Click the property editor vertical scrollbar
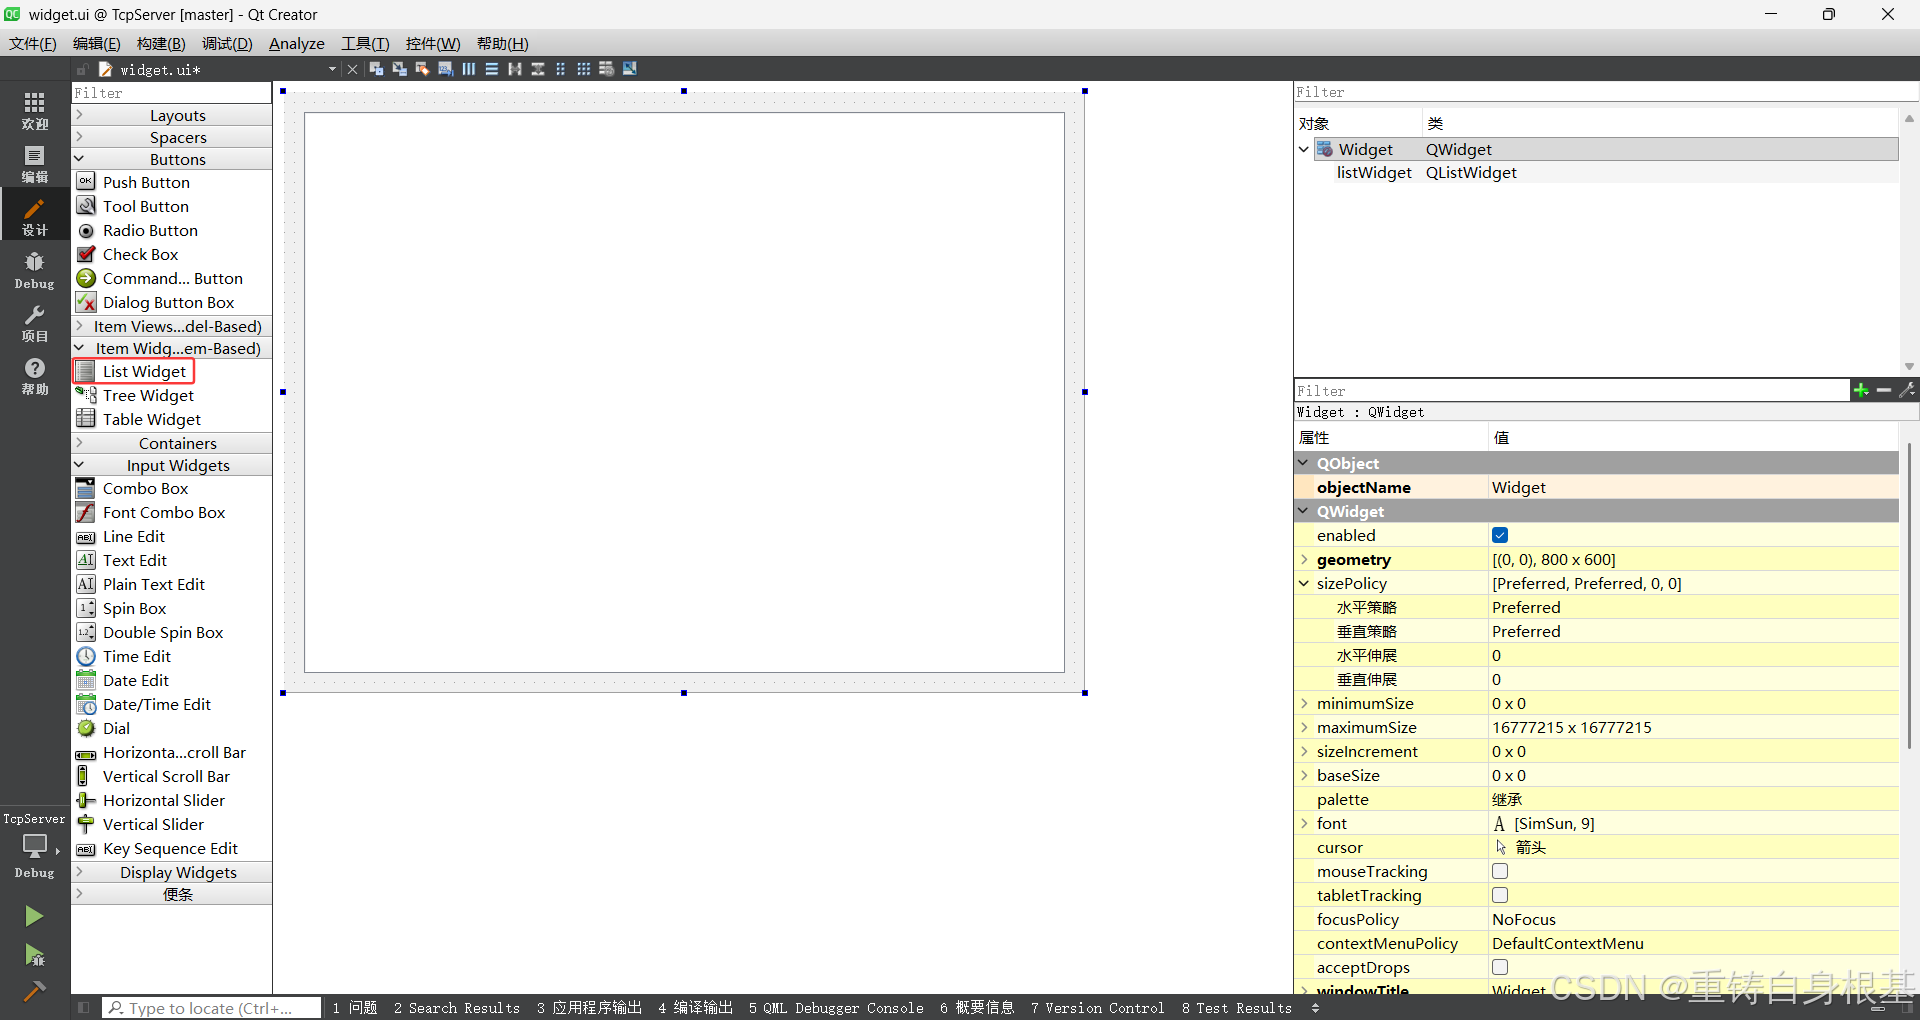Screen dimensions: 1920x1020 pyautogui.click(x=1909, y=596)
